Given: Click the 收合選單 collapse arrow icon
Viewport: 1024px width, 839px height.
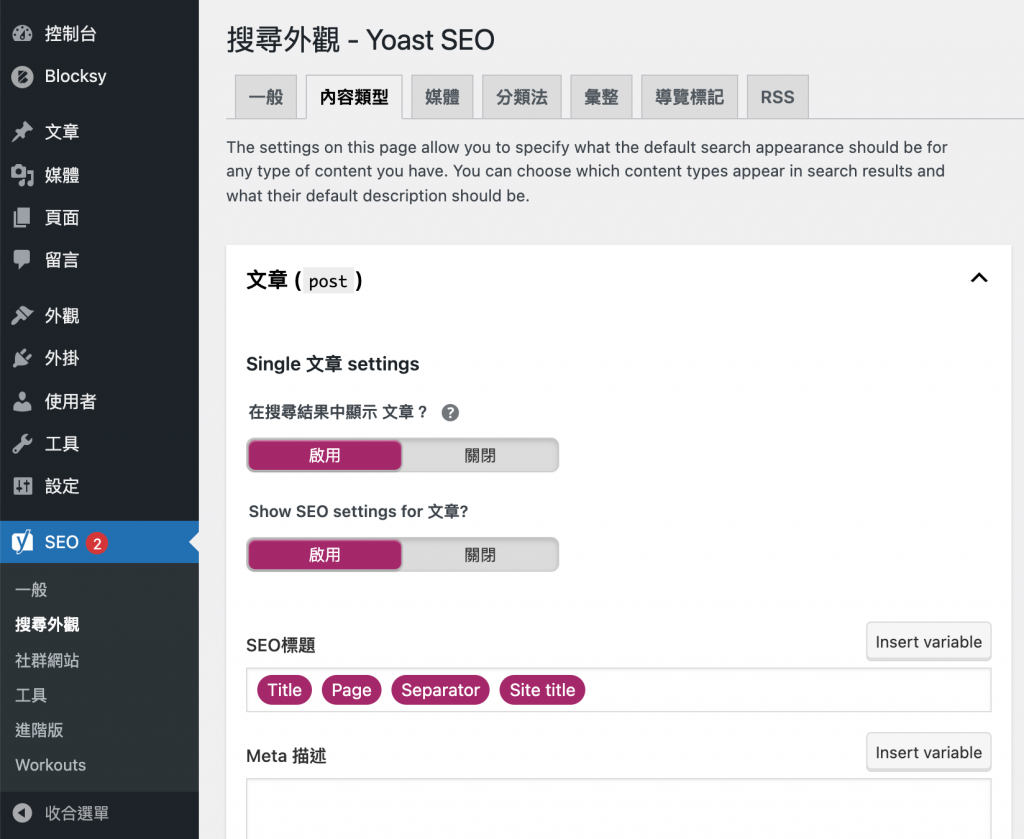Looking at the screenshot, I should click(22, 813).
